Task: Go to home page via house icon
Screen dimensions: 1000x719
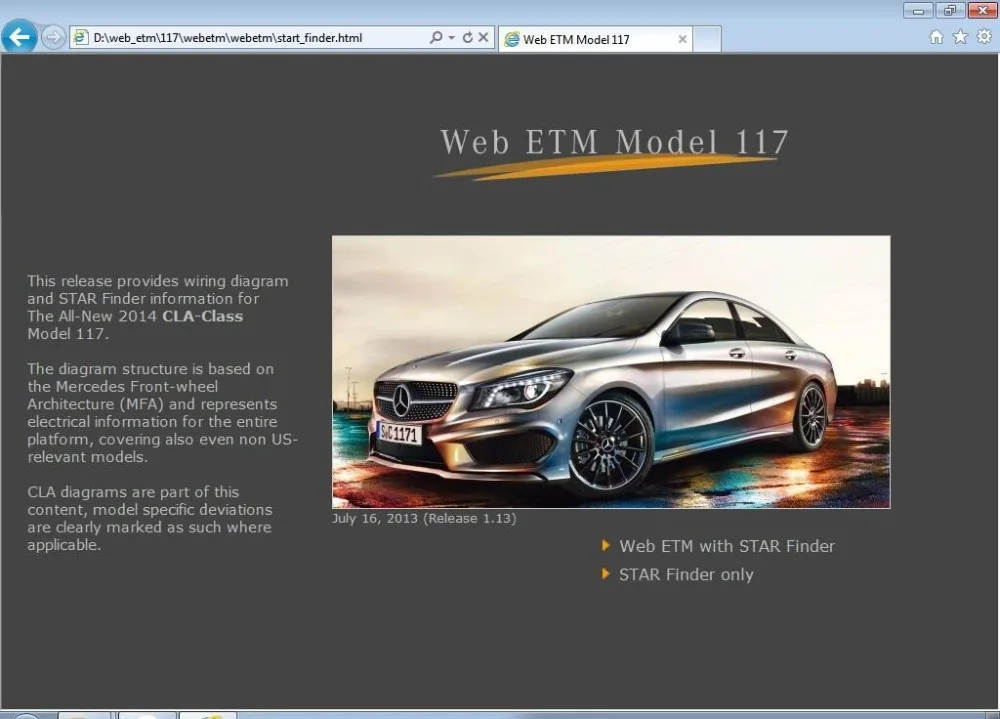Action: click(936, 37)
